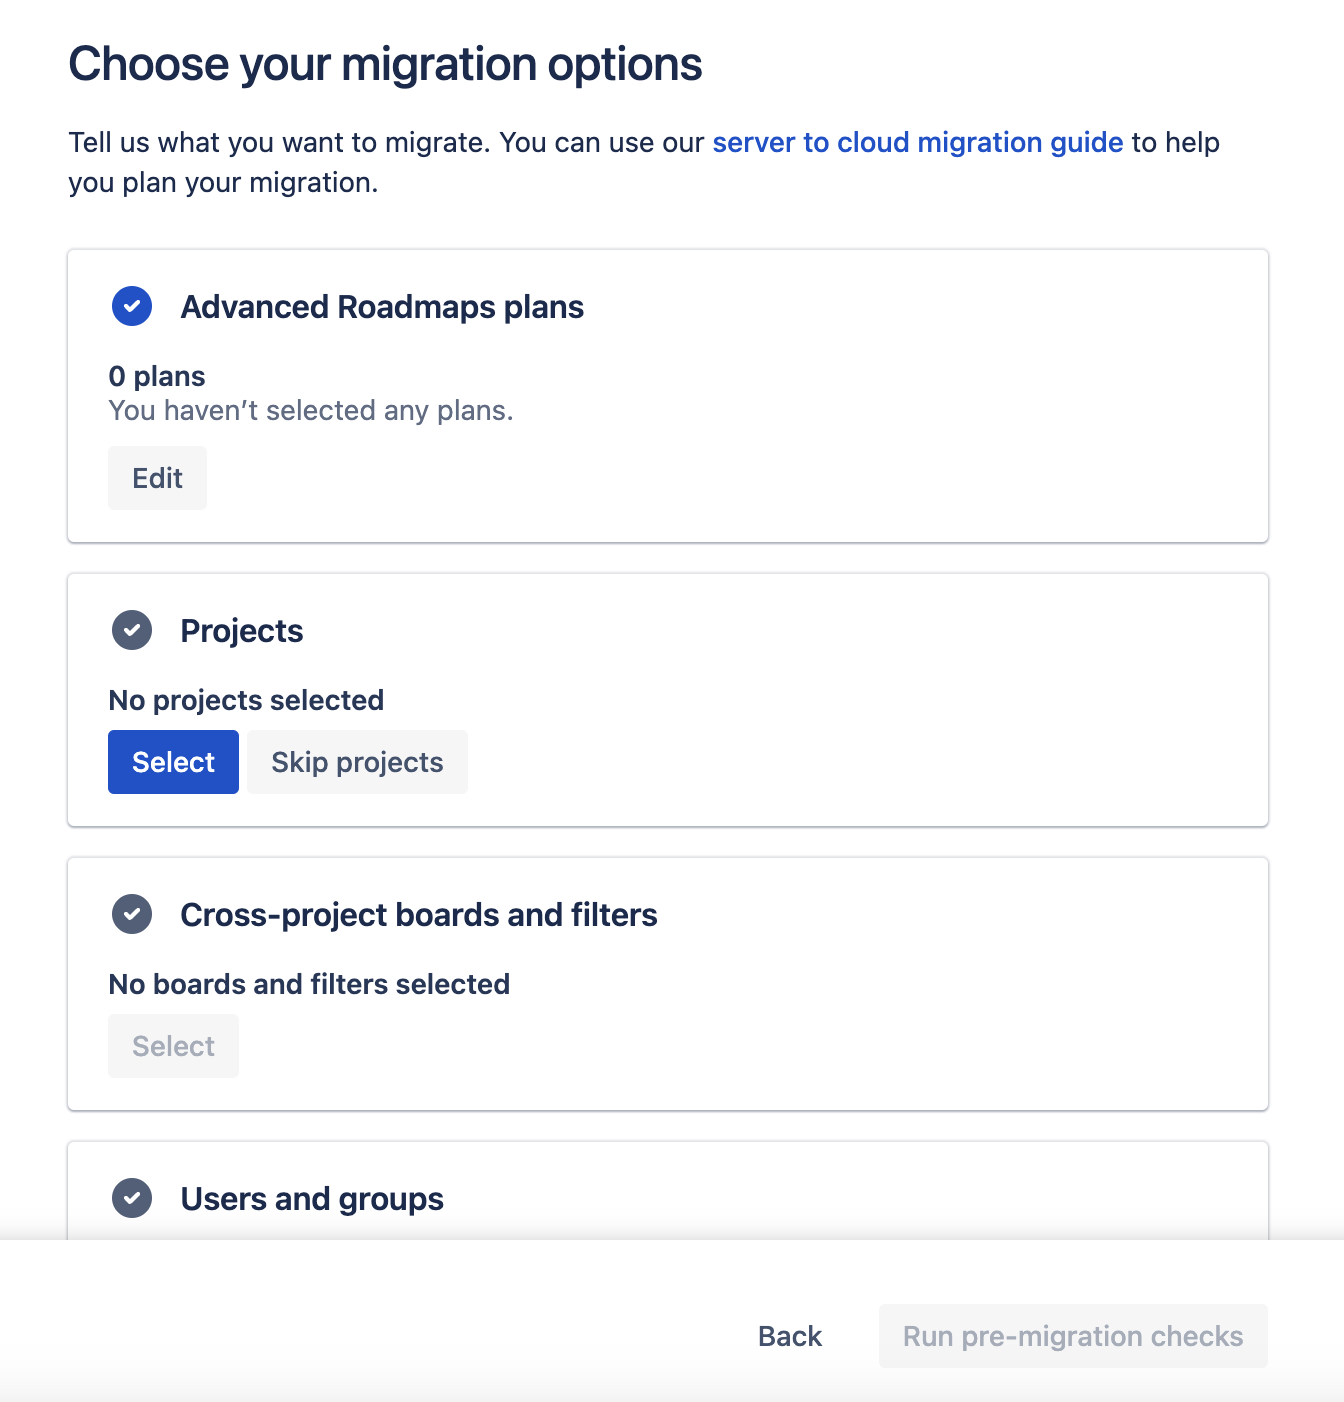The image size is (1344, 1402).
Task: Click the blue checkmark beside Advanced Roadmaps plans
Action: click(132, 306)
